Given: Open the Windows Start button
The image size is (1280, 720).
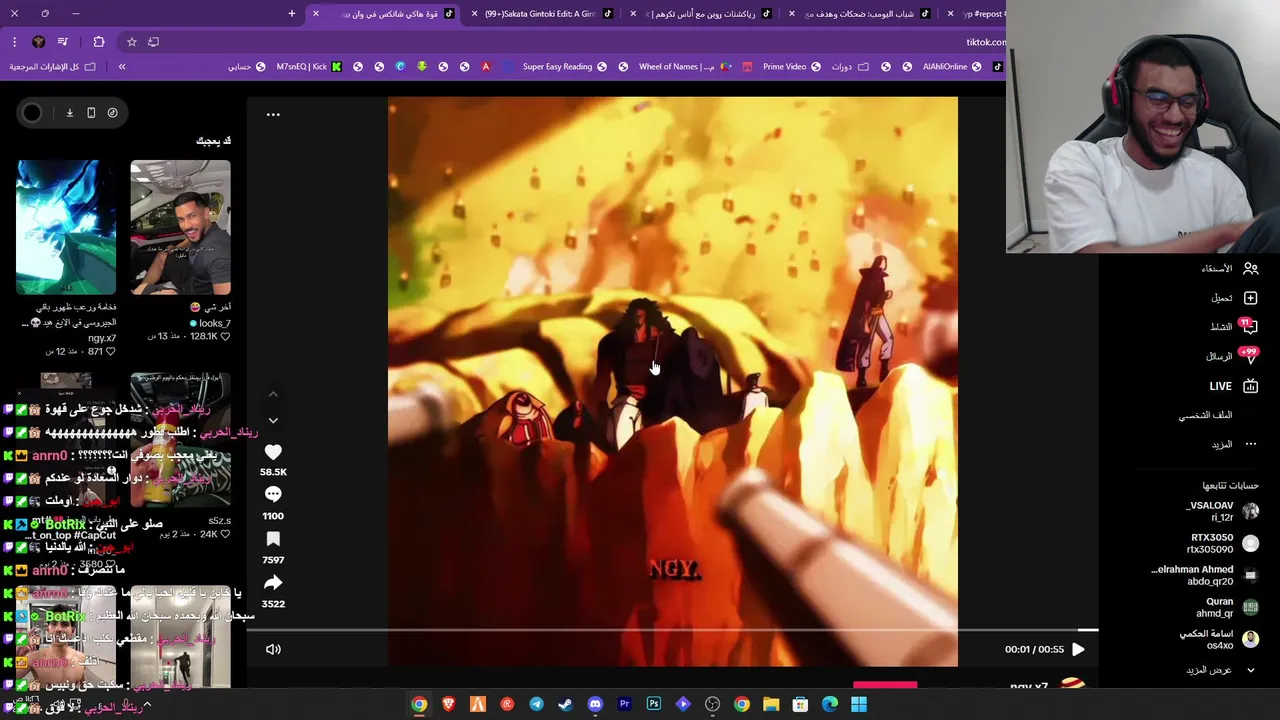Looking at the screenshot, I should click(x=859, y=704).
